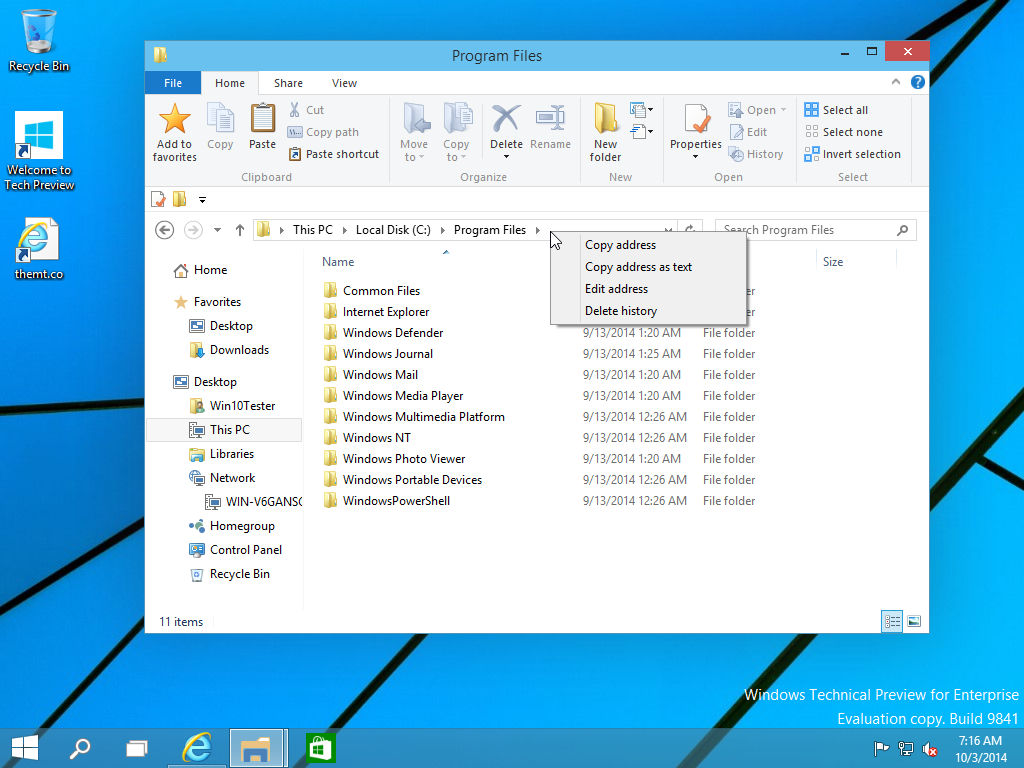Screen dimensions: 1024x768
Task: Switch to the View ribbon tab
Action: 344,83
